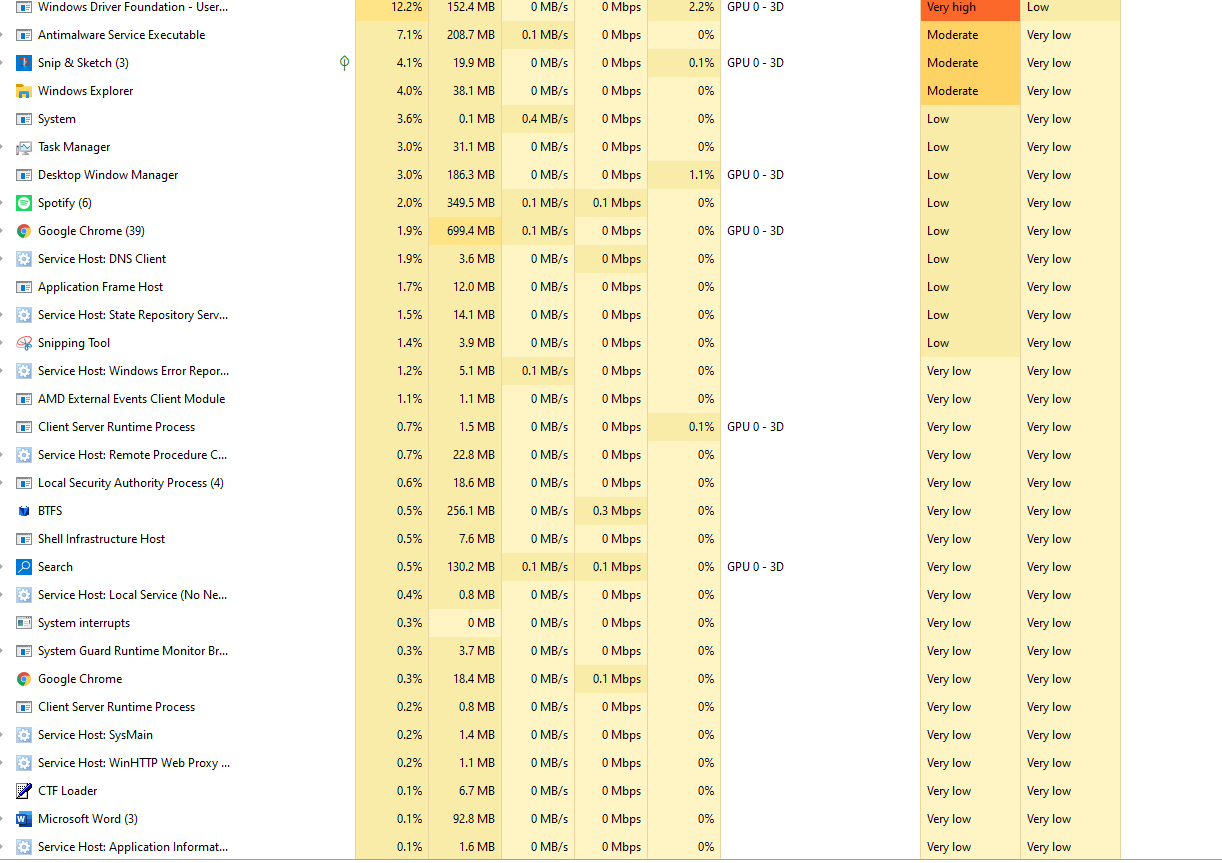Click the Windows Driver Foundation process icon
This screenshot has width=1222, height=863.
[x=24, y=7]
